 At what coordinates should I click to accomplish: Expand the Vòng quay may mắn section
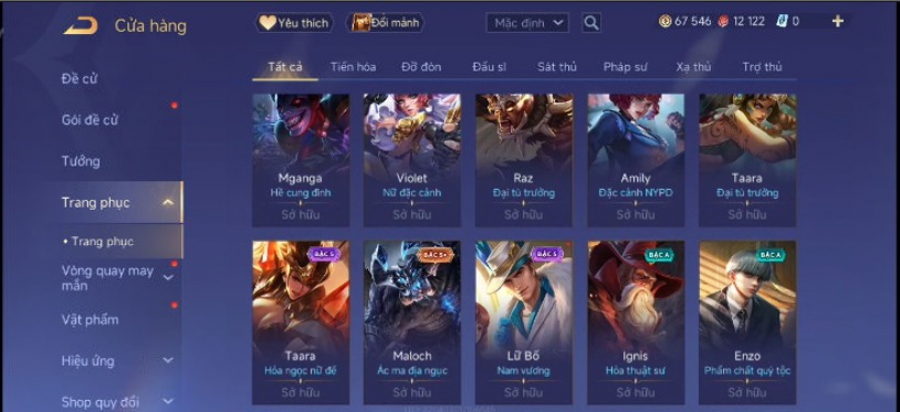point(168,278)
